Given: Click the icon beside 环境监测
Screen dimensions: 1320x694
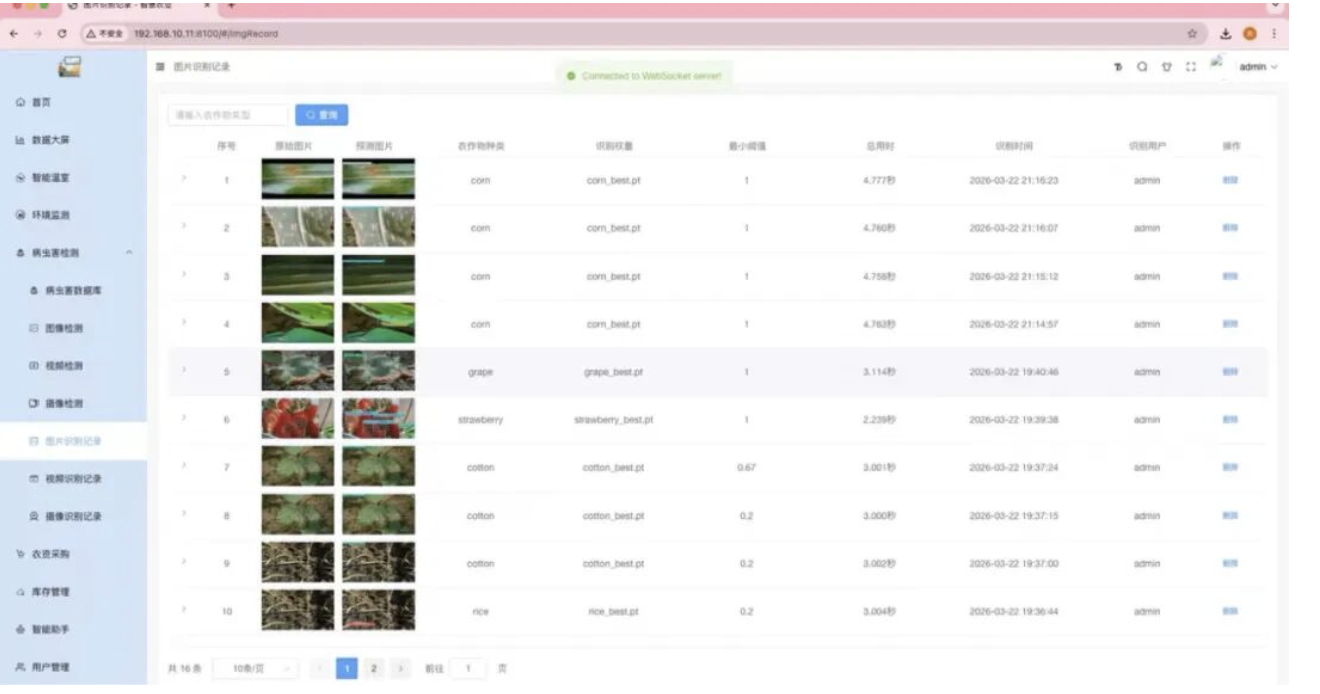Looking at the screenshot, I should pos(21,215).
